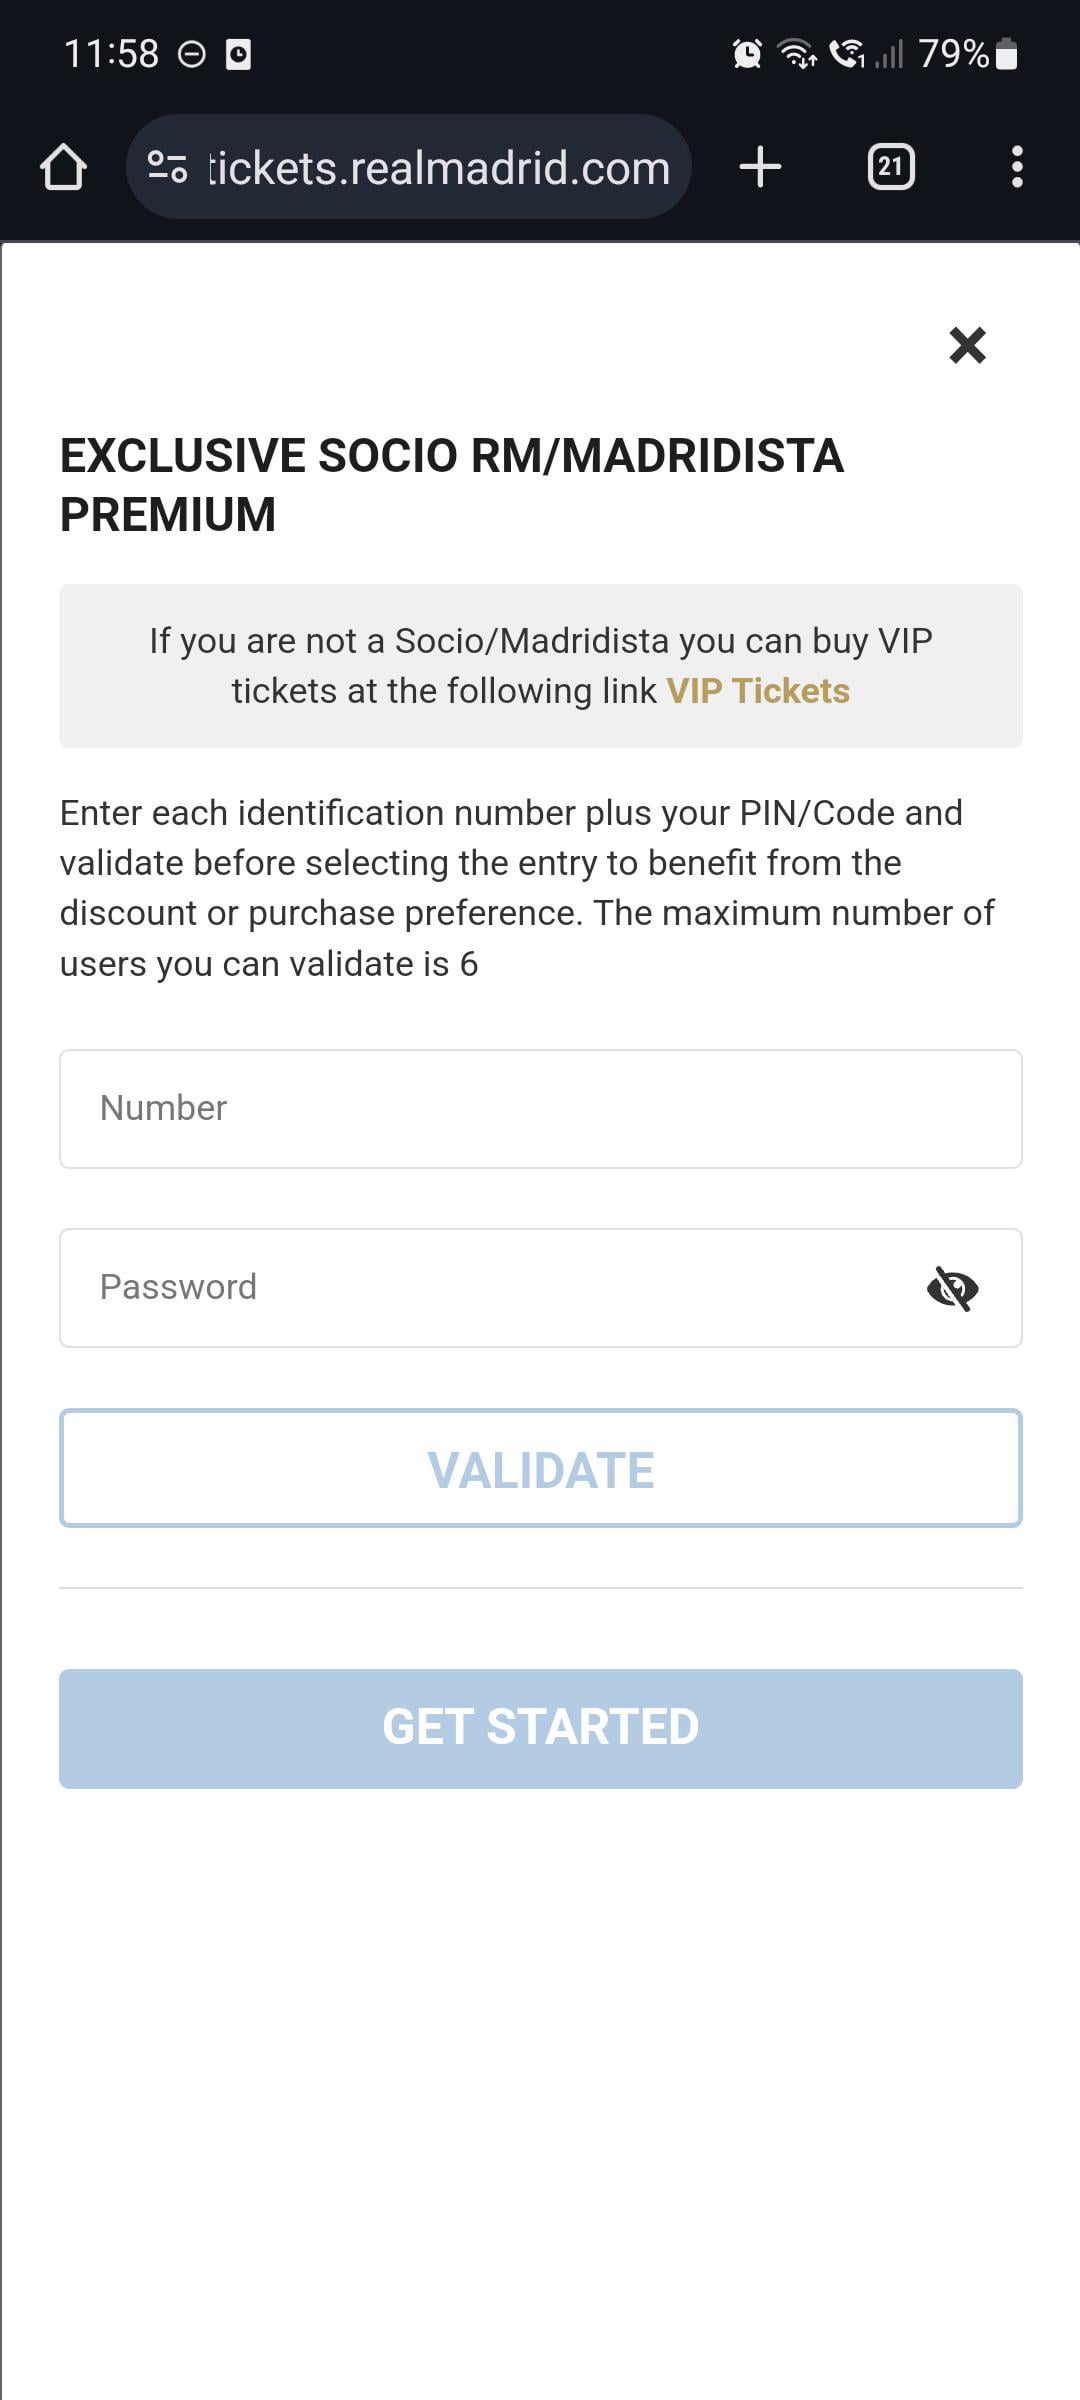Tap the browser home icon
The height and width of the screenshot is (2400, 1080).
tap(63, 167)
